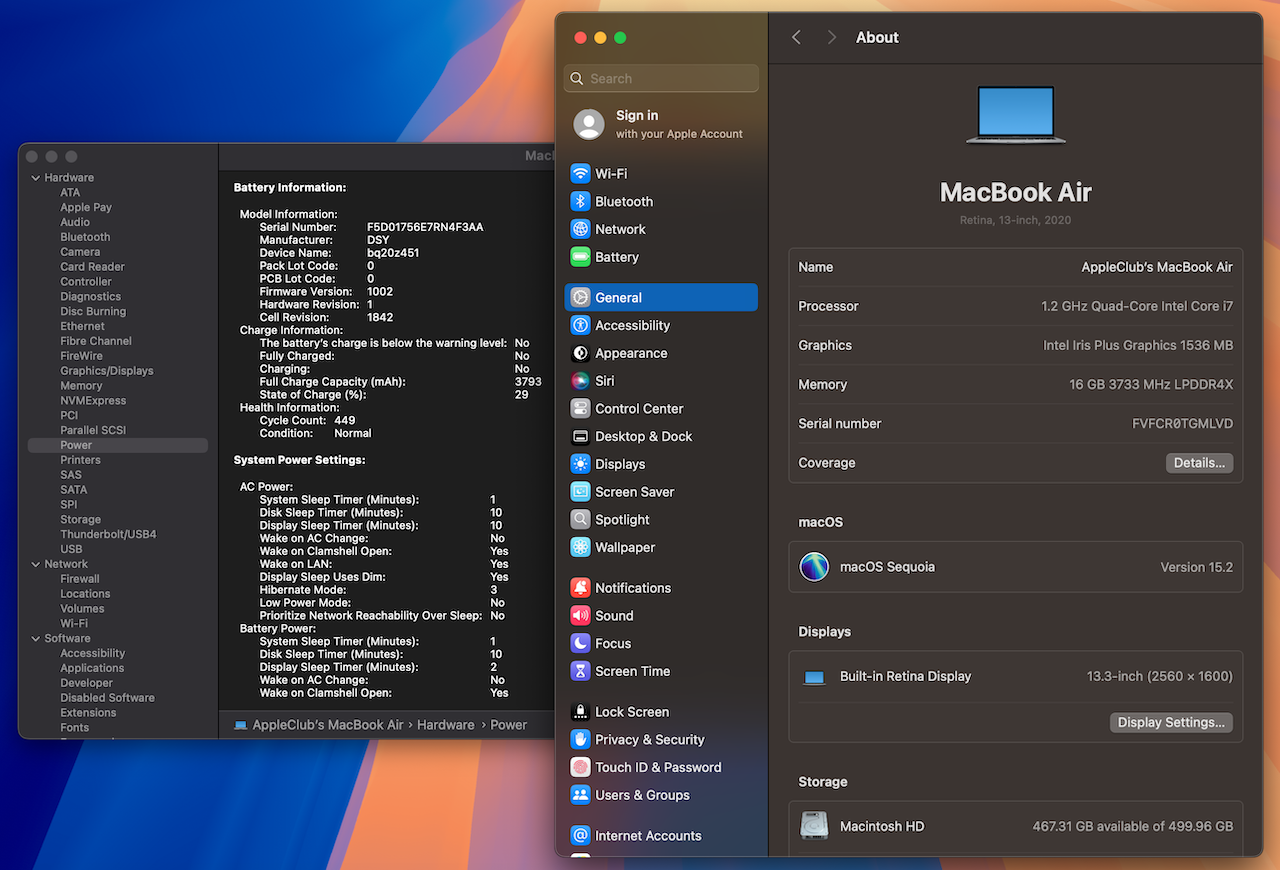Image resolution: width=1280 pixels, height=870 pixels.
Task: Open the Focus moon icon
Action: [x=580, y=644]
